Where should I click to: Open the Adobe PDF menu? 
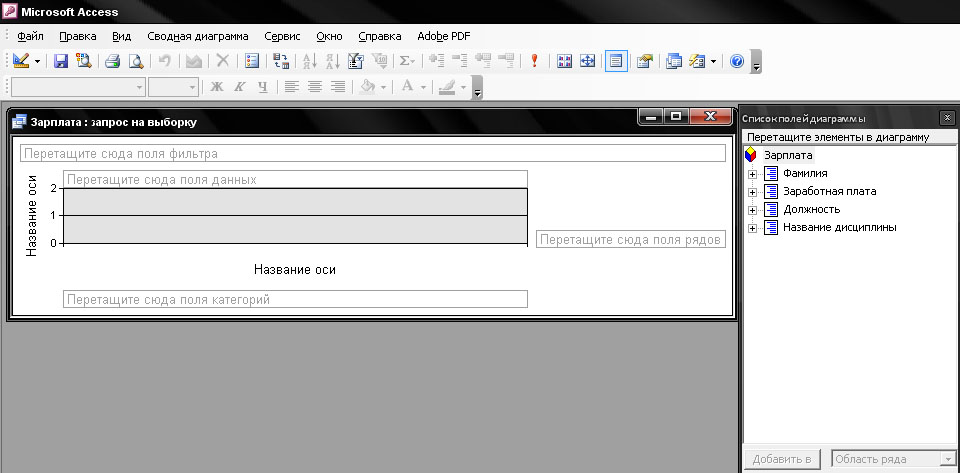444,36
